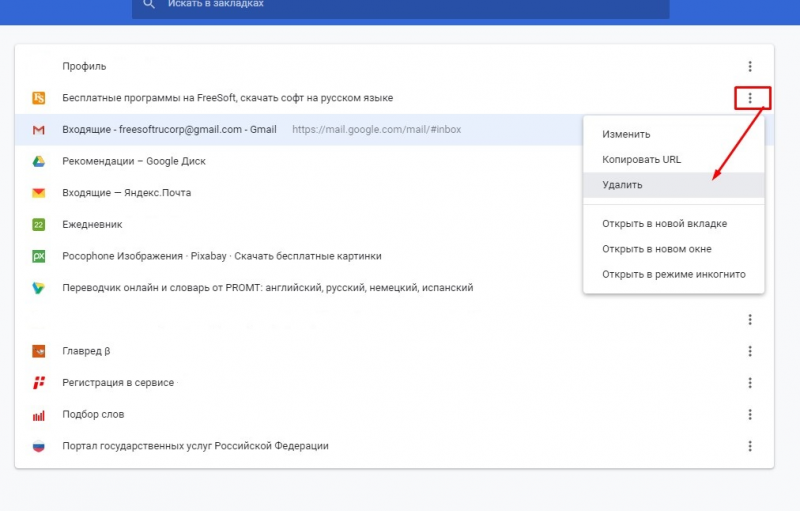Image resolution: width=800 pixels, height=511 pixels.
Task: Click the Pixabay favicon
Action: (39, 256)
